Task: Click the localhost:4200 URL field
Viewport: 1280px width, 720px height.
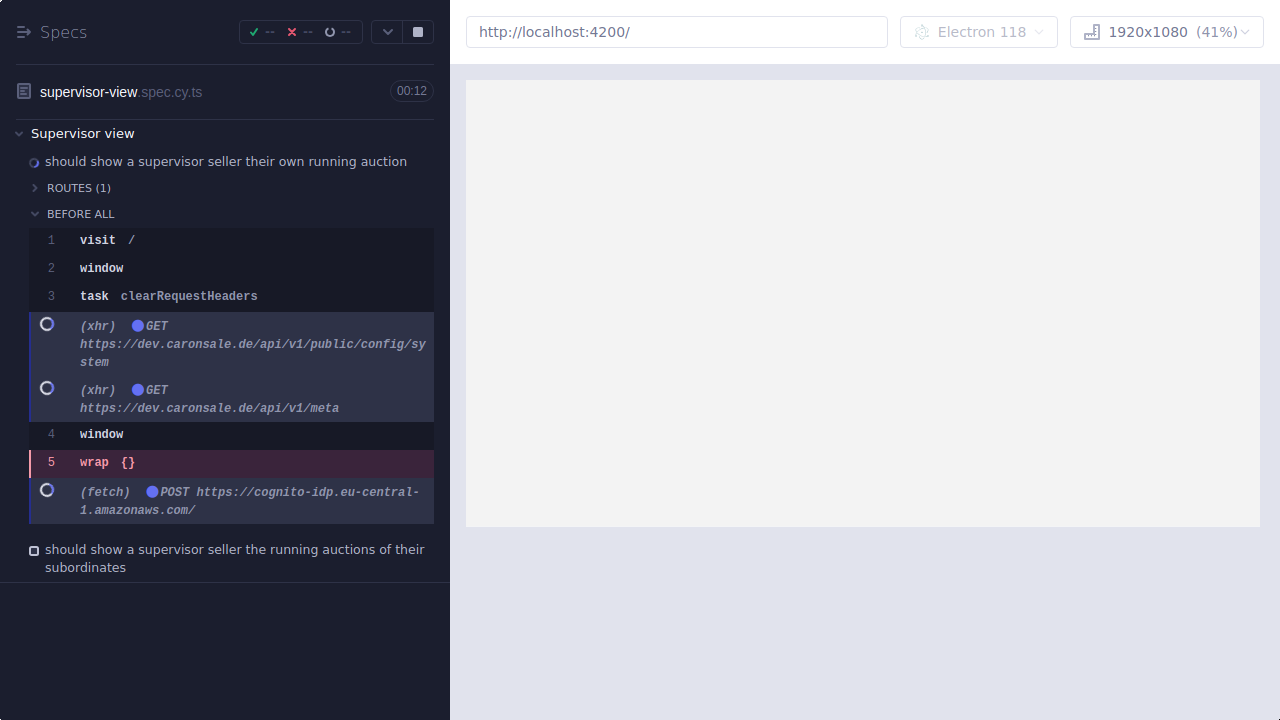Action: pos(676,31)
